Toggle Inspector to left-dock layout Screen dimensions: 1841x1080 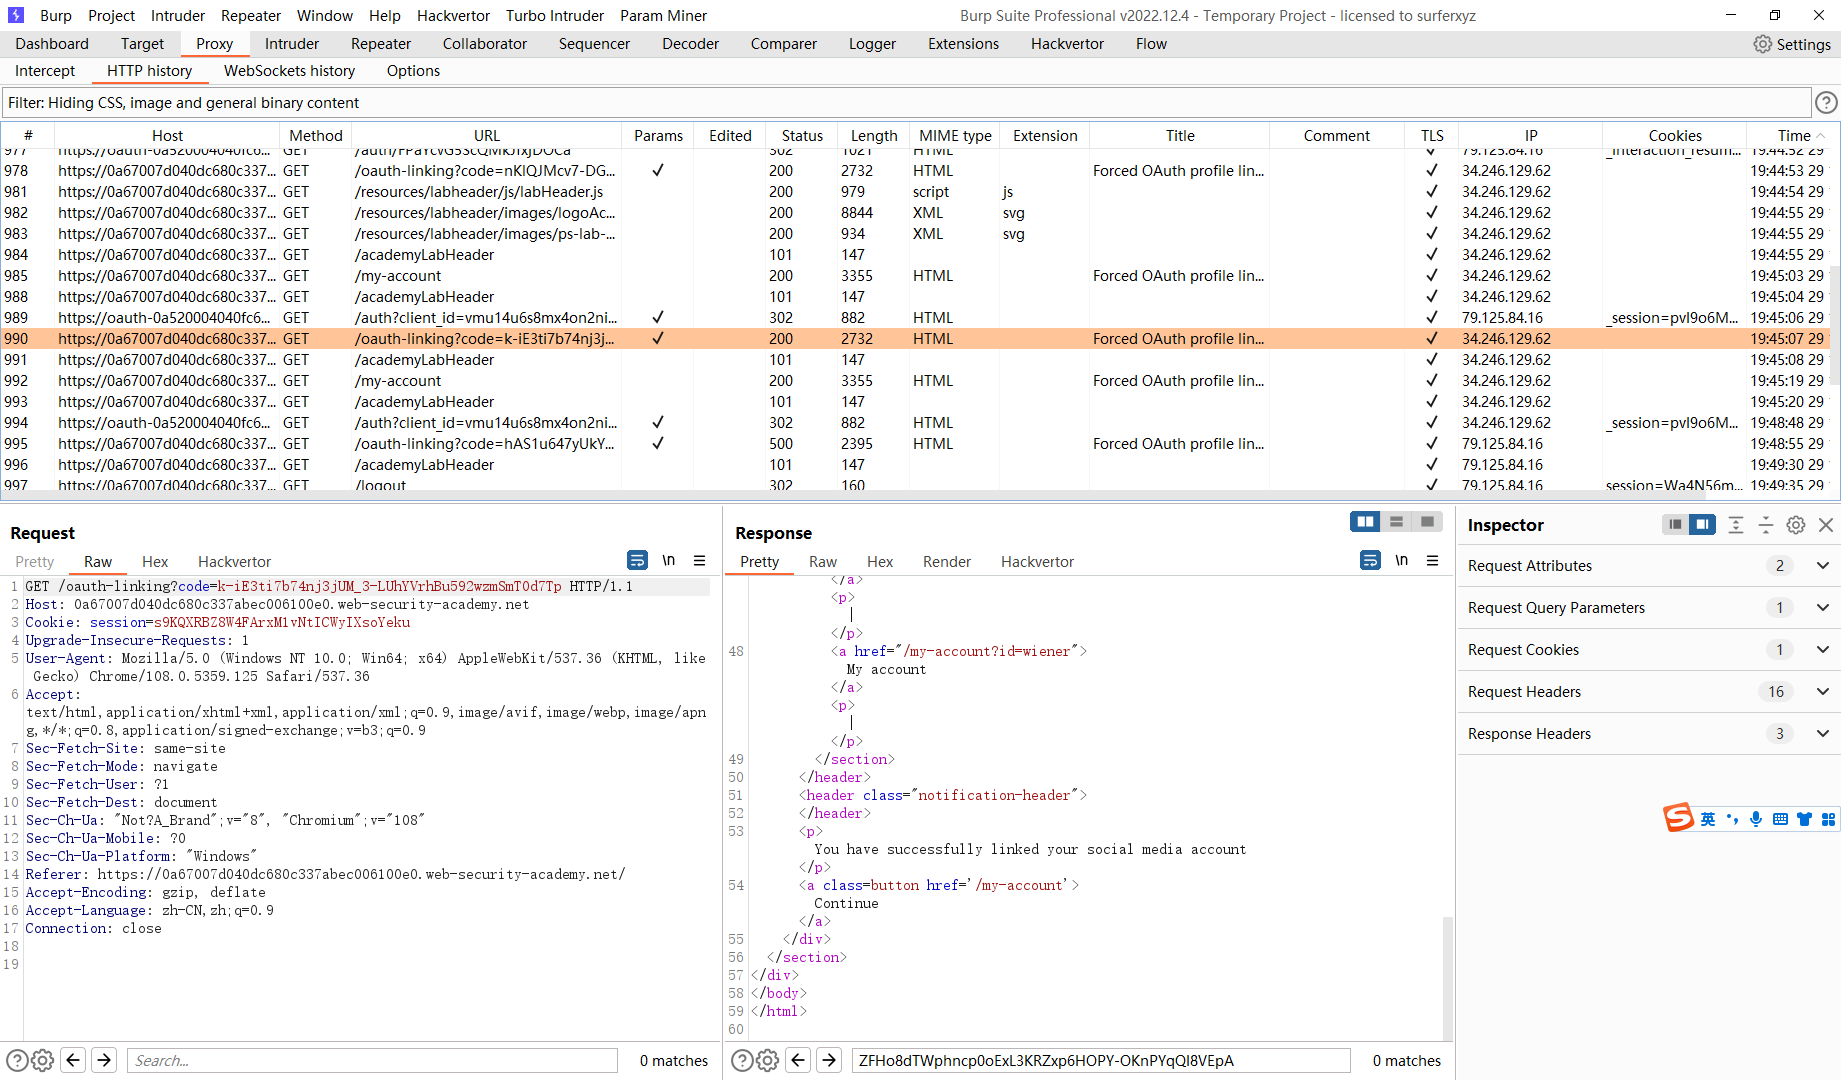click(x=1675, y=524)
